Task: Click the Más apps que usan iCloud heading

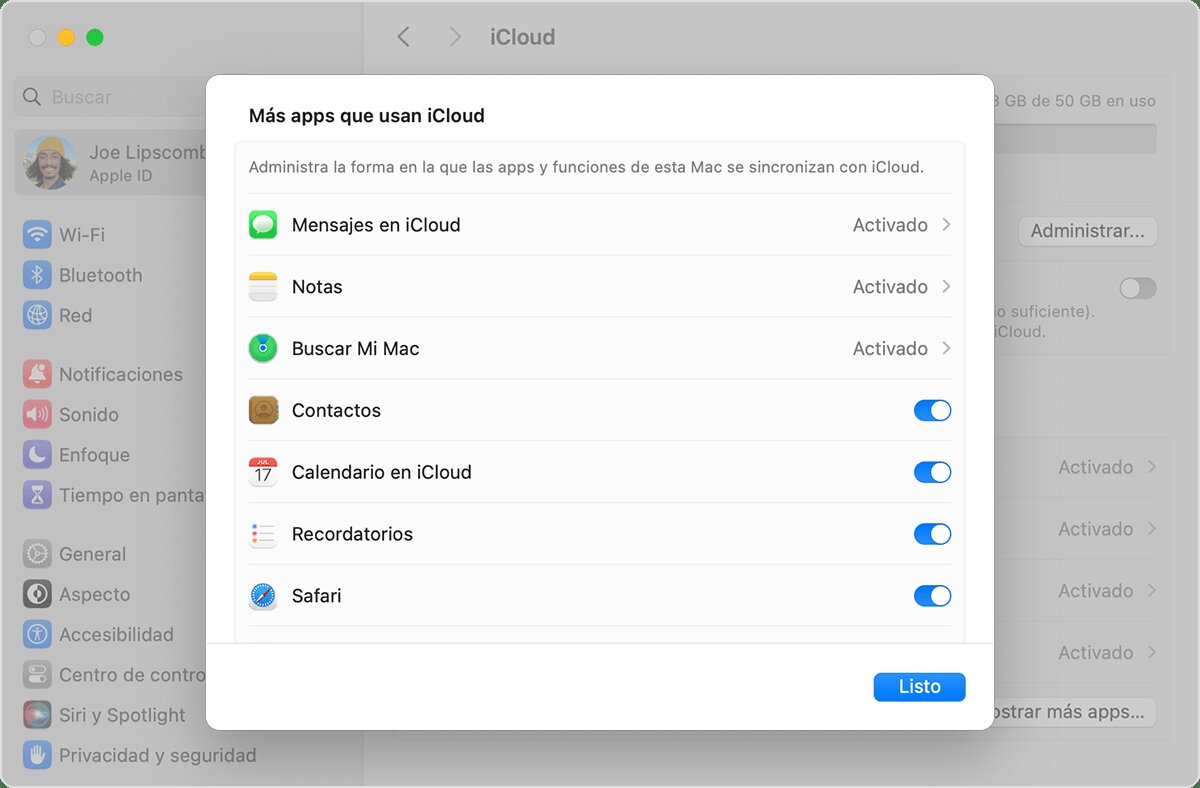Action: tap(367, 116)
